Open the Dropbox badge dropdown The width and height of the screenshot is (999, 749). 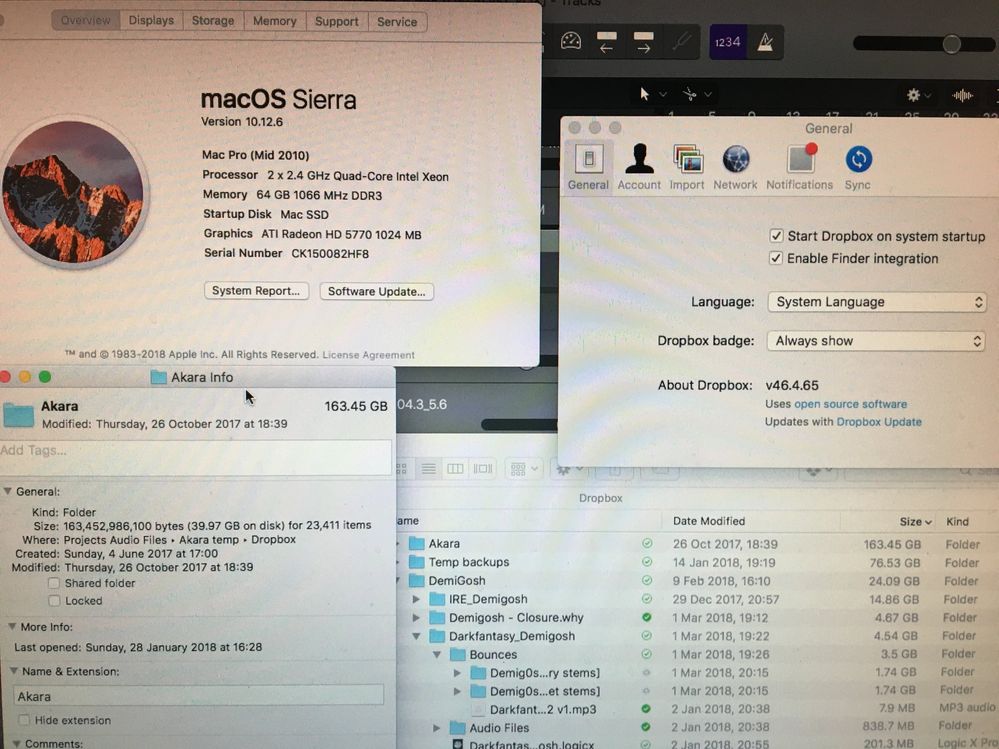point(876,341)
